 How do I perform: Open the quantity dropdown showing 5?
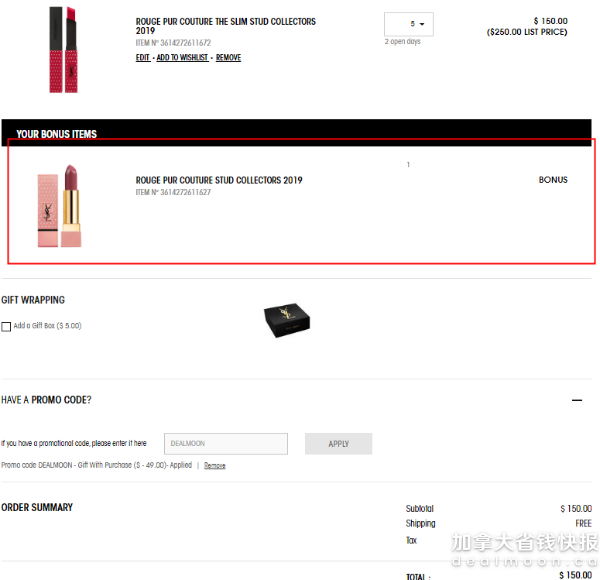[409, 24]
